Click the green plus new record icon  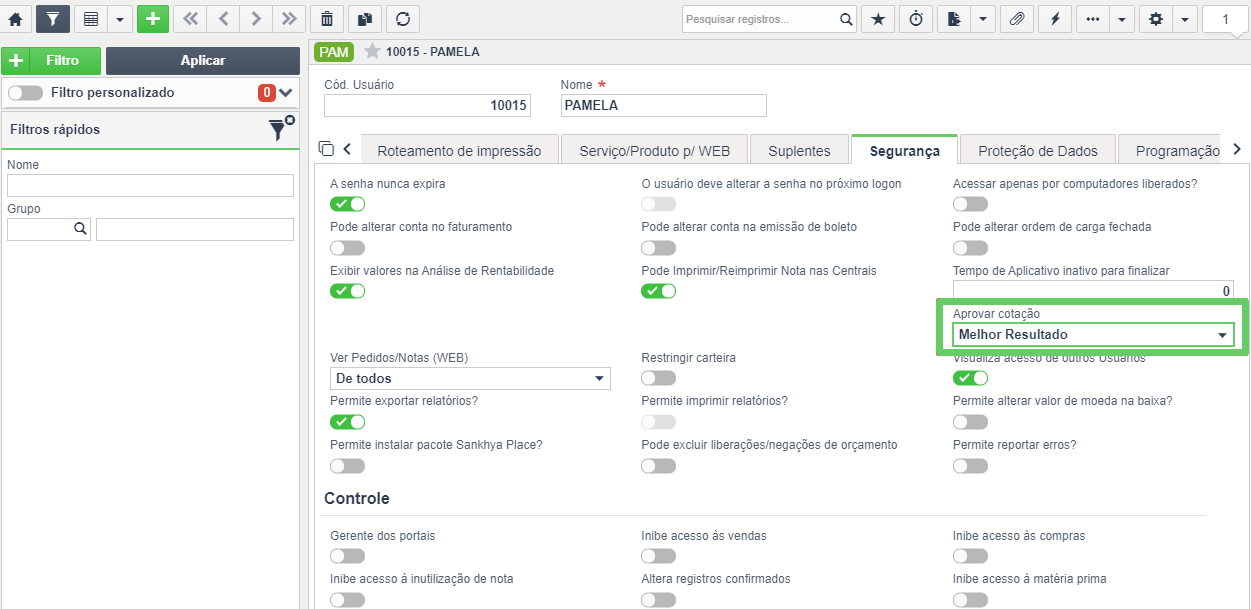tap(153, 18)
